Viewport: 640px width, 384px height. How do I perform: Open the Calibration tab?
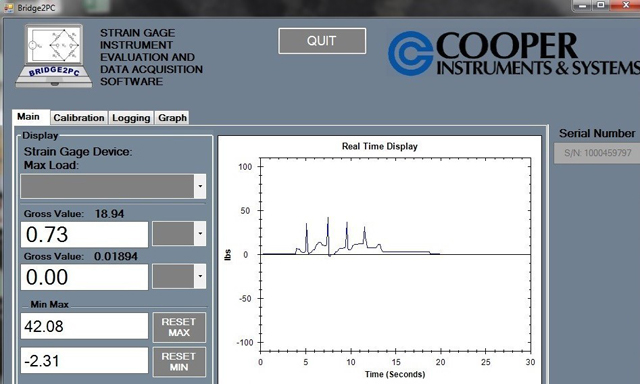point(79,118)
